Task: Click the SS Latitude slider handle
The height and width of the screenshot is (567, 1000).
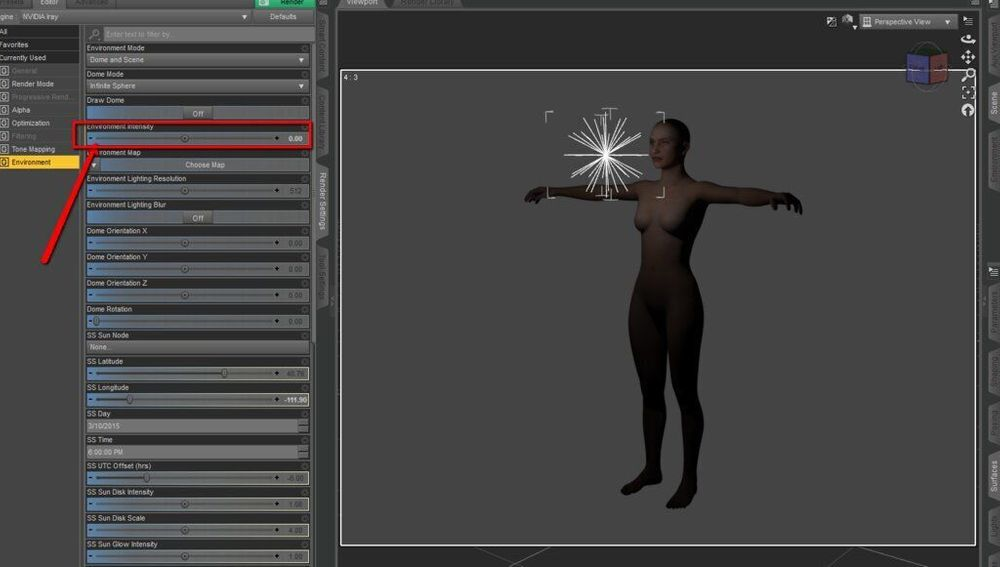Action: 224,374
